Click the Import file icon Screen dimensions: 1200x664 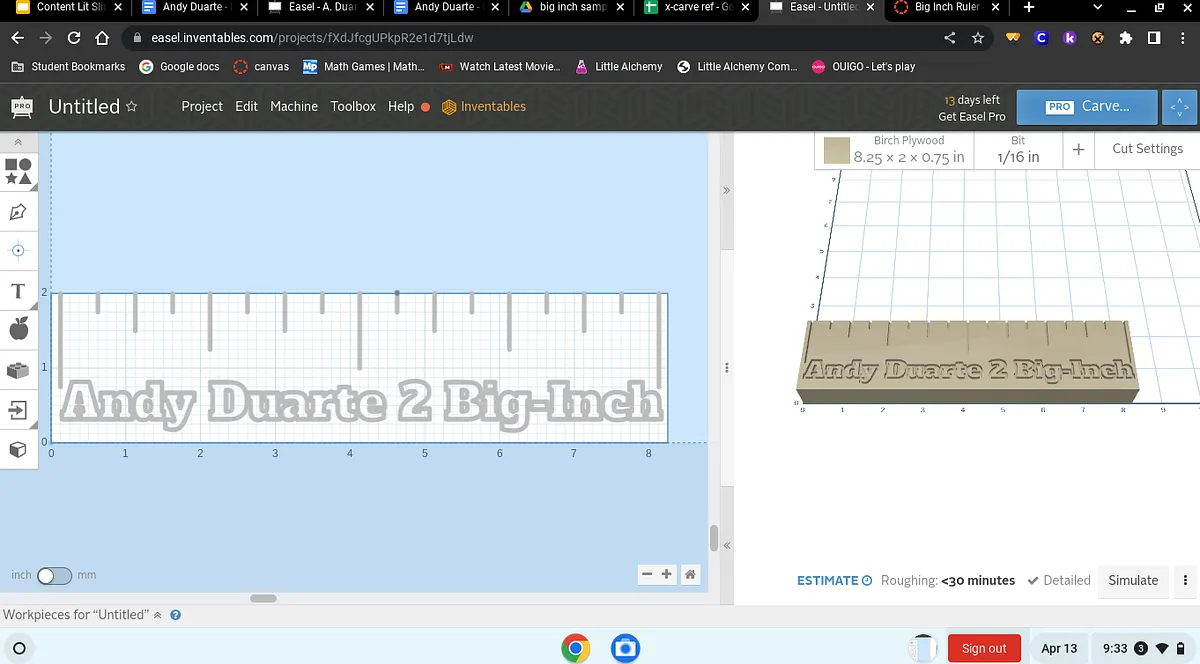point(18,410)
